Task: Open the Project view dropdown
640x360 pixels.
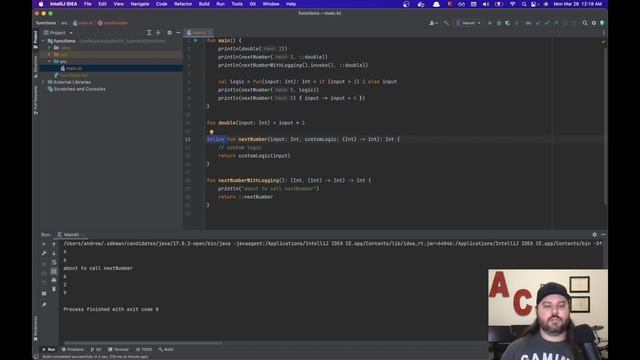Action: 58,33
